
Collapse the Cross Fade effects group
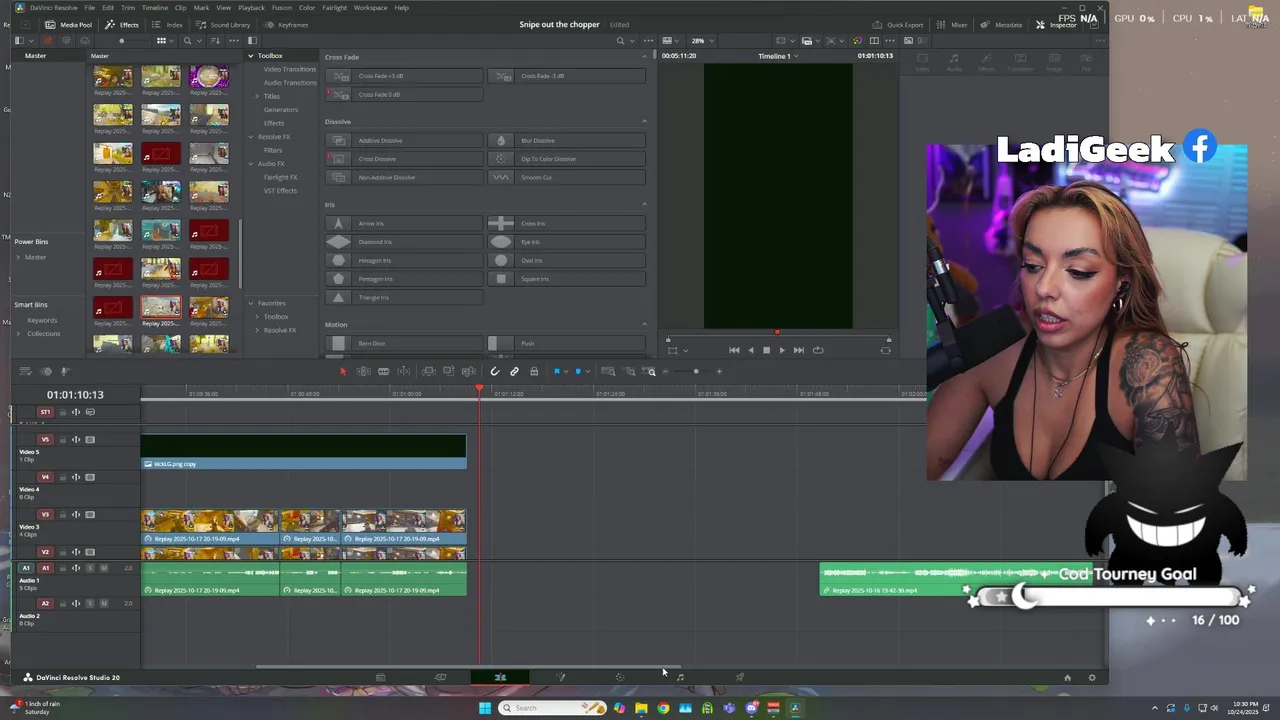pos(644,57)
